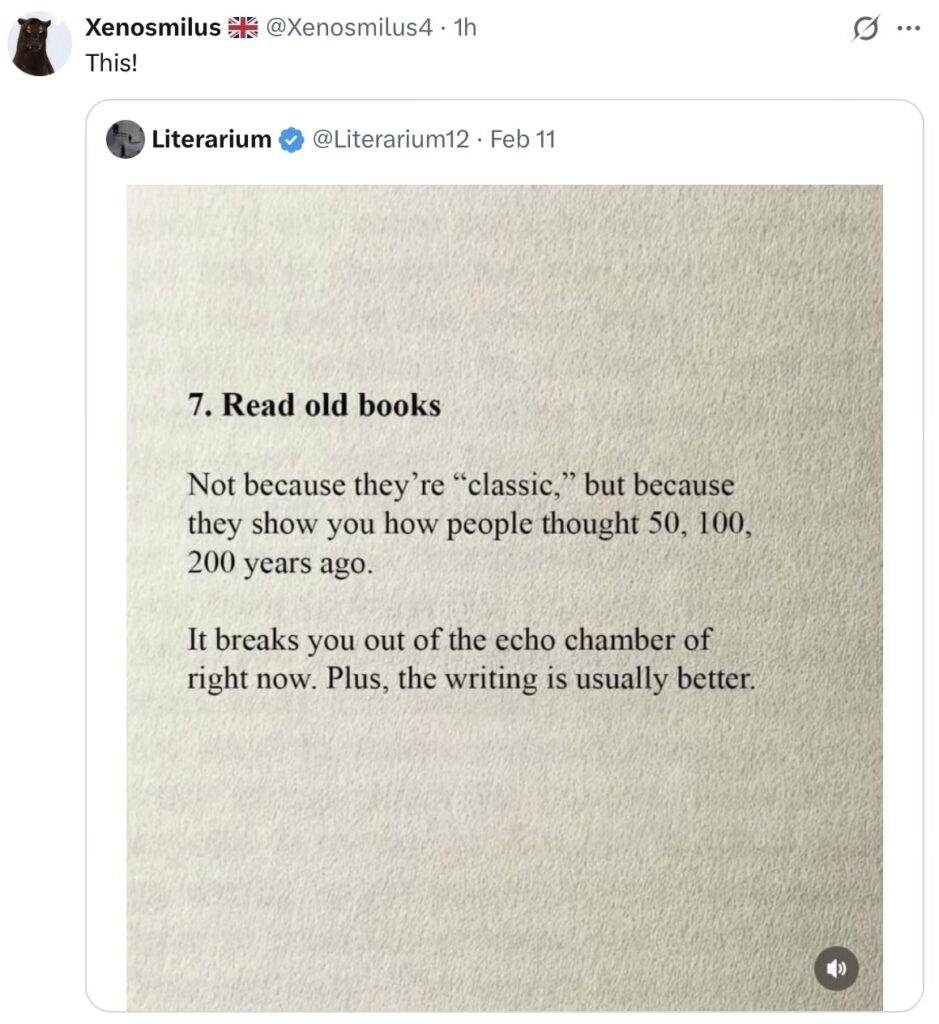Image resolution: width=939 pixels, height=1024 pixels.
Task: Click the "Not because they're classic" line
Action: [x=460, y=486]
